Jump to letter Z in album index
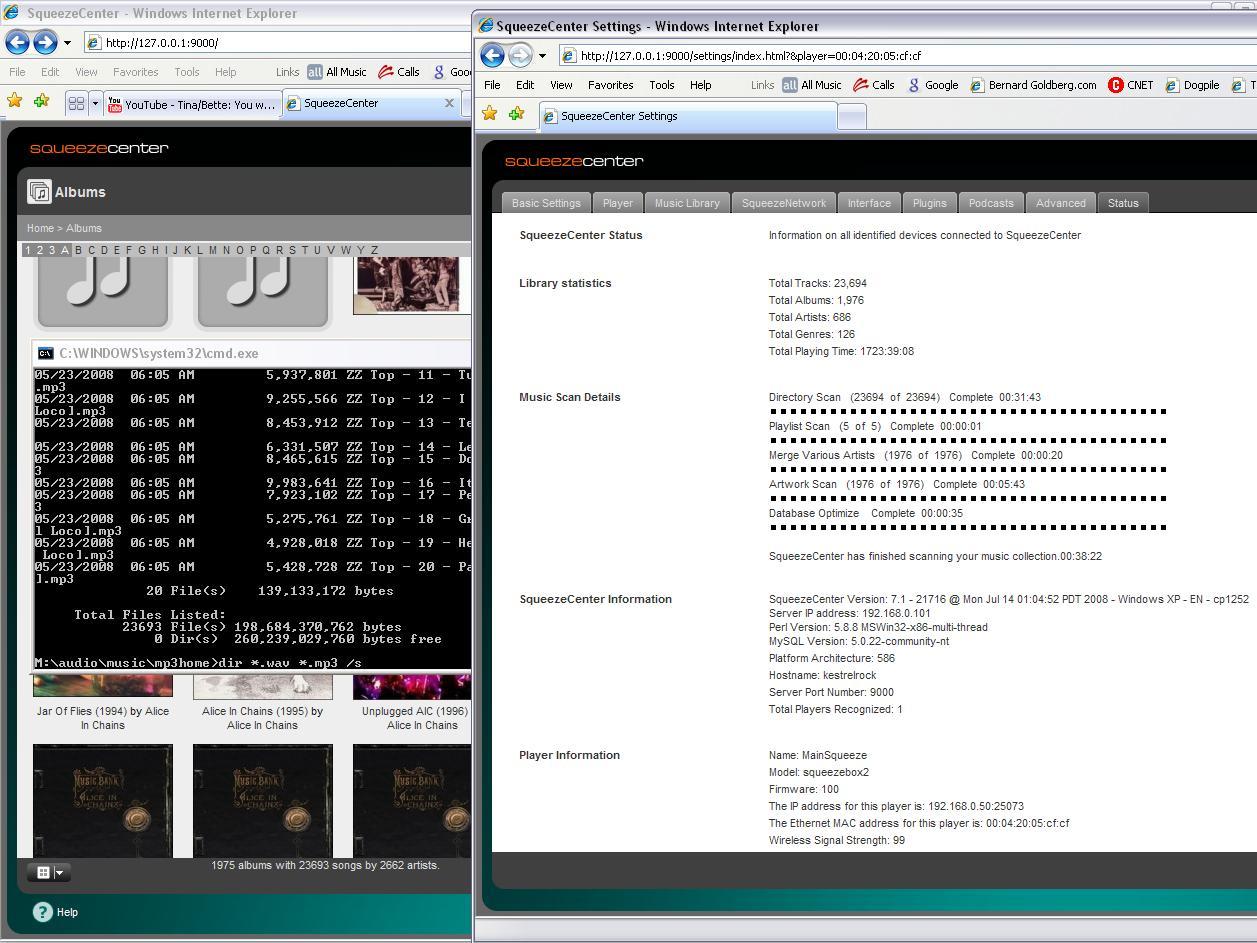Image resolution: width=1257 pixels, height=943 pixels. pyautogui.click(x=374, y=250)
